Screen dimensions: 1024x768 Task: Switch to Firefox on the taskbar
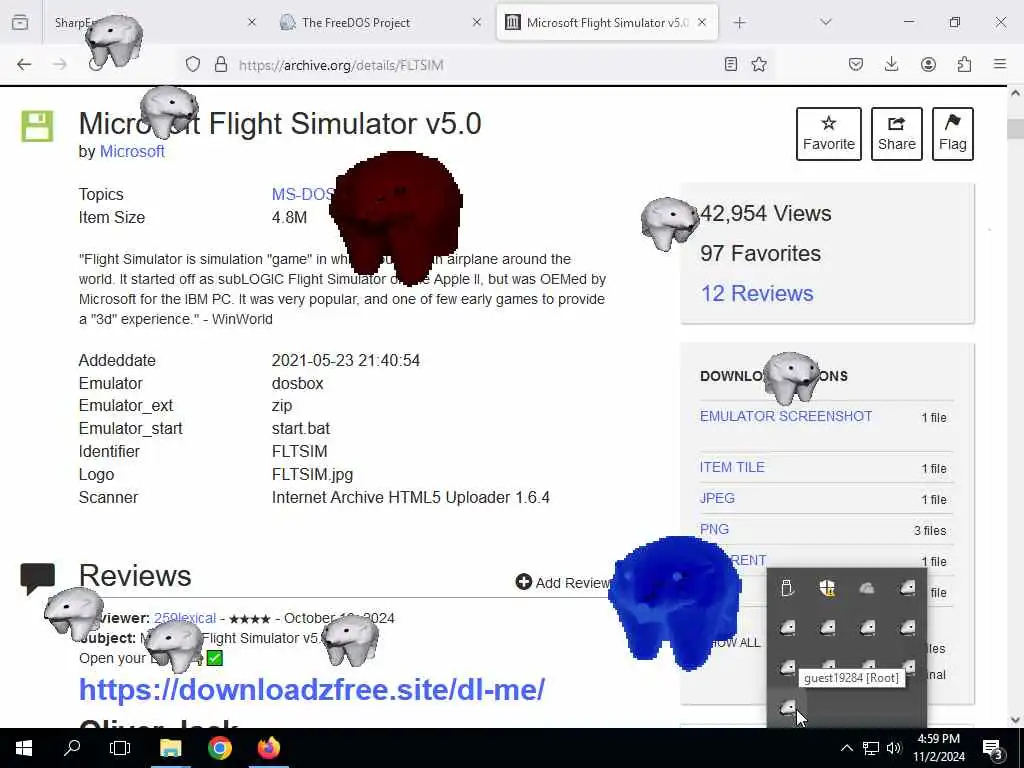pyautogui.click(x=268, y=748)
